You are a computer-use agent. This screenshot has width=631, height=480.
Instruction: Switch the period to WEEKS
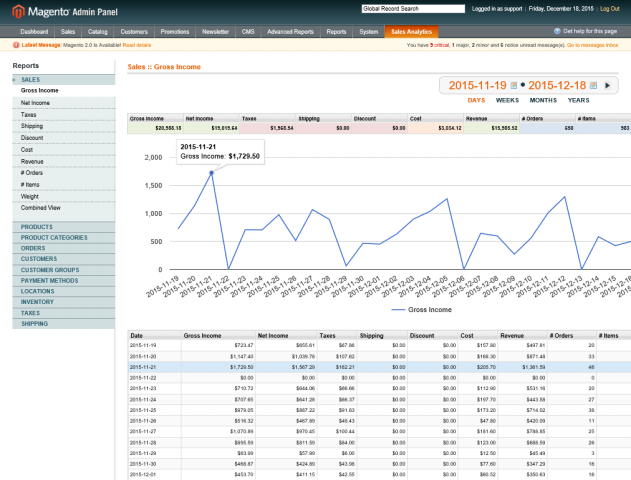pyautogui.click(x=507, y=100)
